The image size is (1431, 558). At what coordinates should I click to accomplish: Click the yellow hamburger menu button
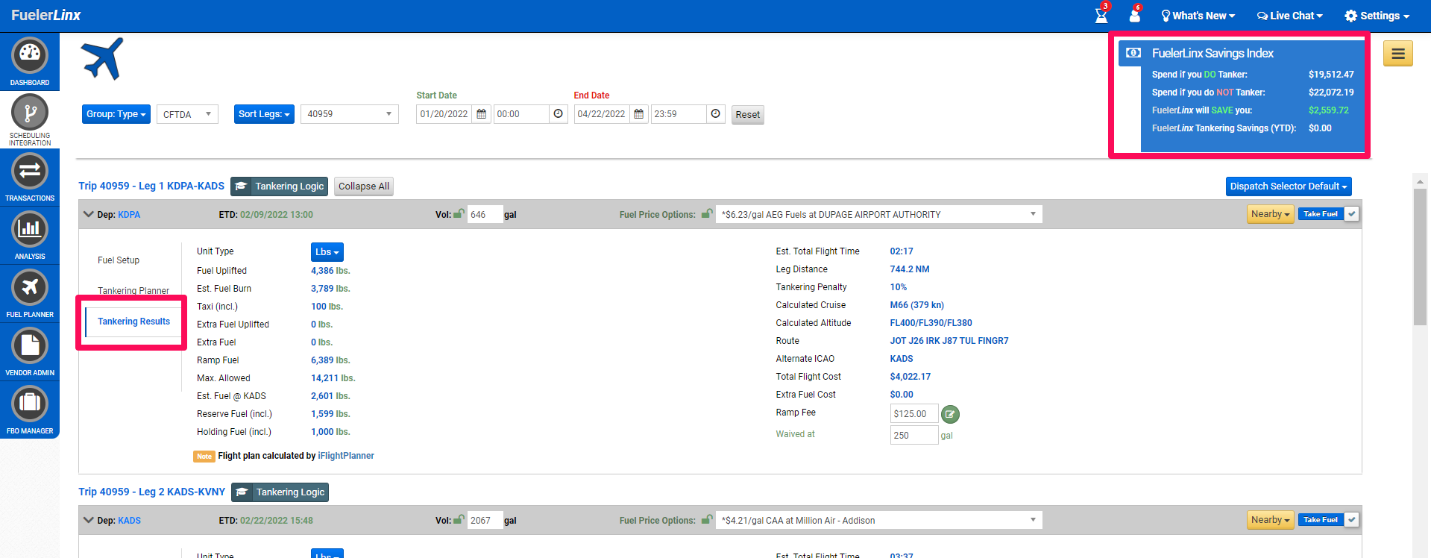1397,54
